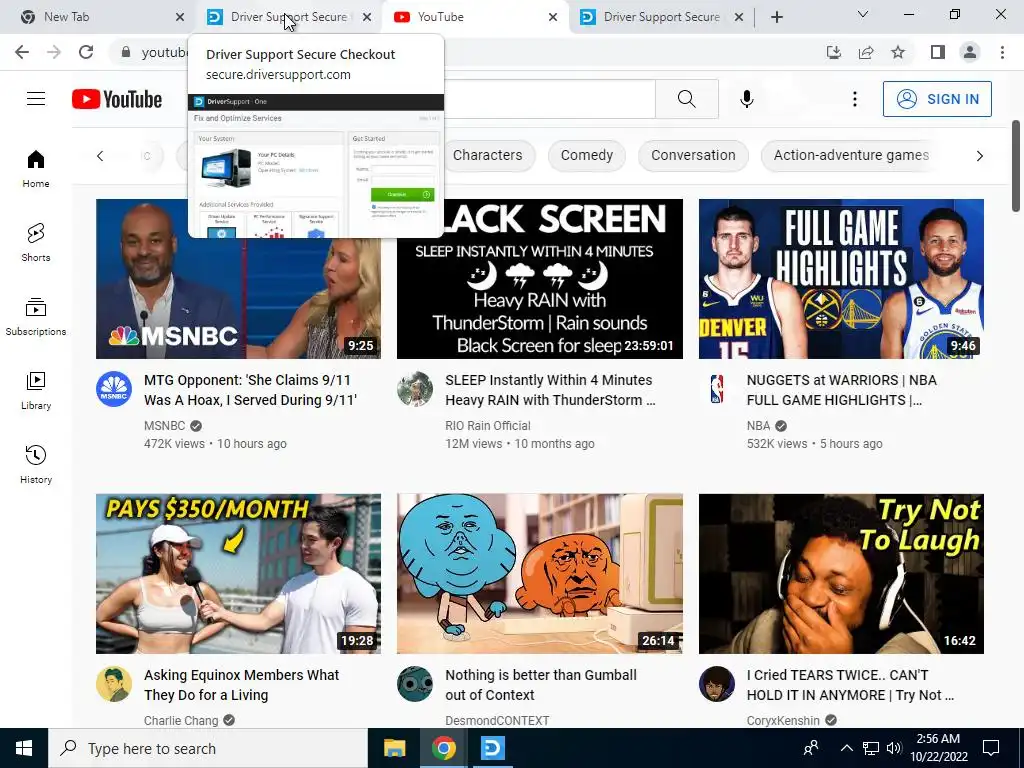Open Driver Support app from taskbar
Image resolution: width=1024 pixels, height=768 pixels.
point(492,748)
